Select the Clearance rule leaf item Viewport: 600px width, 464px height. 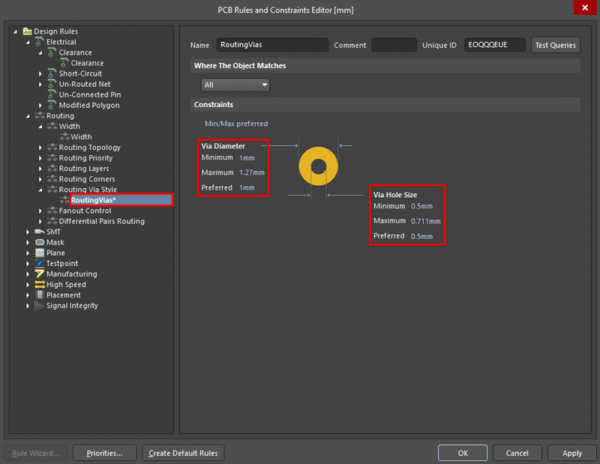click(x=87, y=63)
